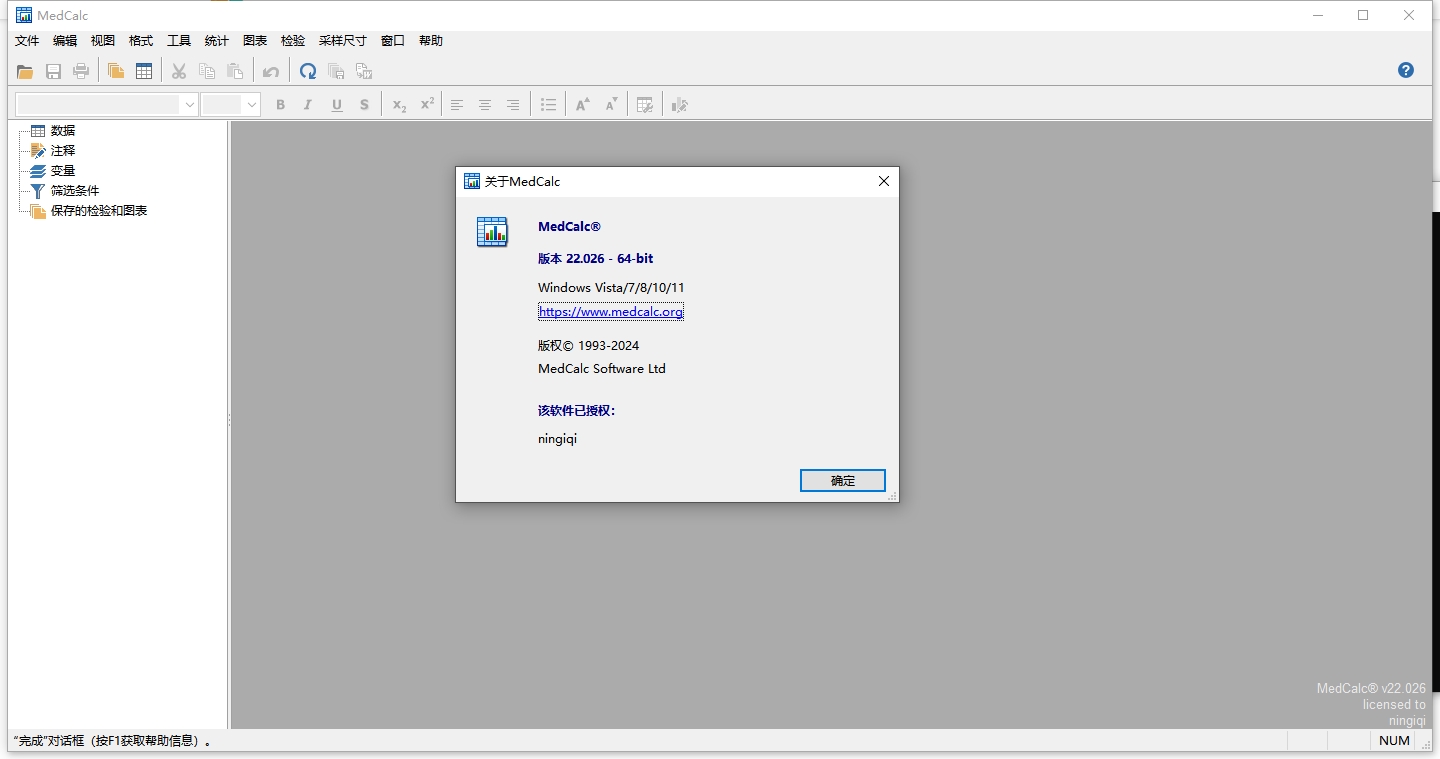Viewport: 1440px width, 759px height.
Task: Toggle underline formatting button
Action: (337, 105)
